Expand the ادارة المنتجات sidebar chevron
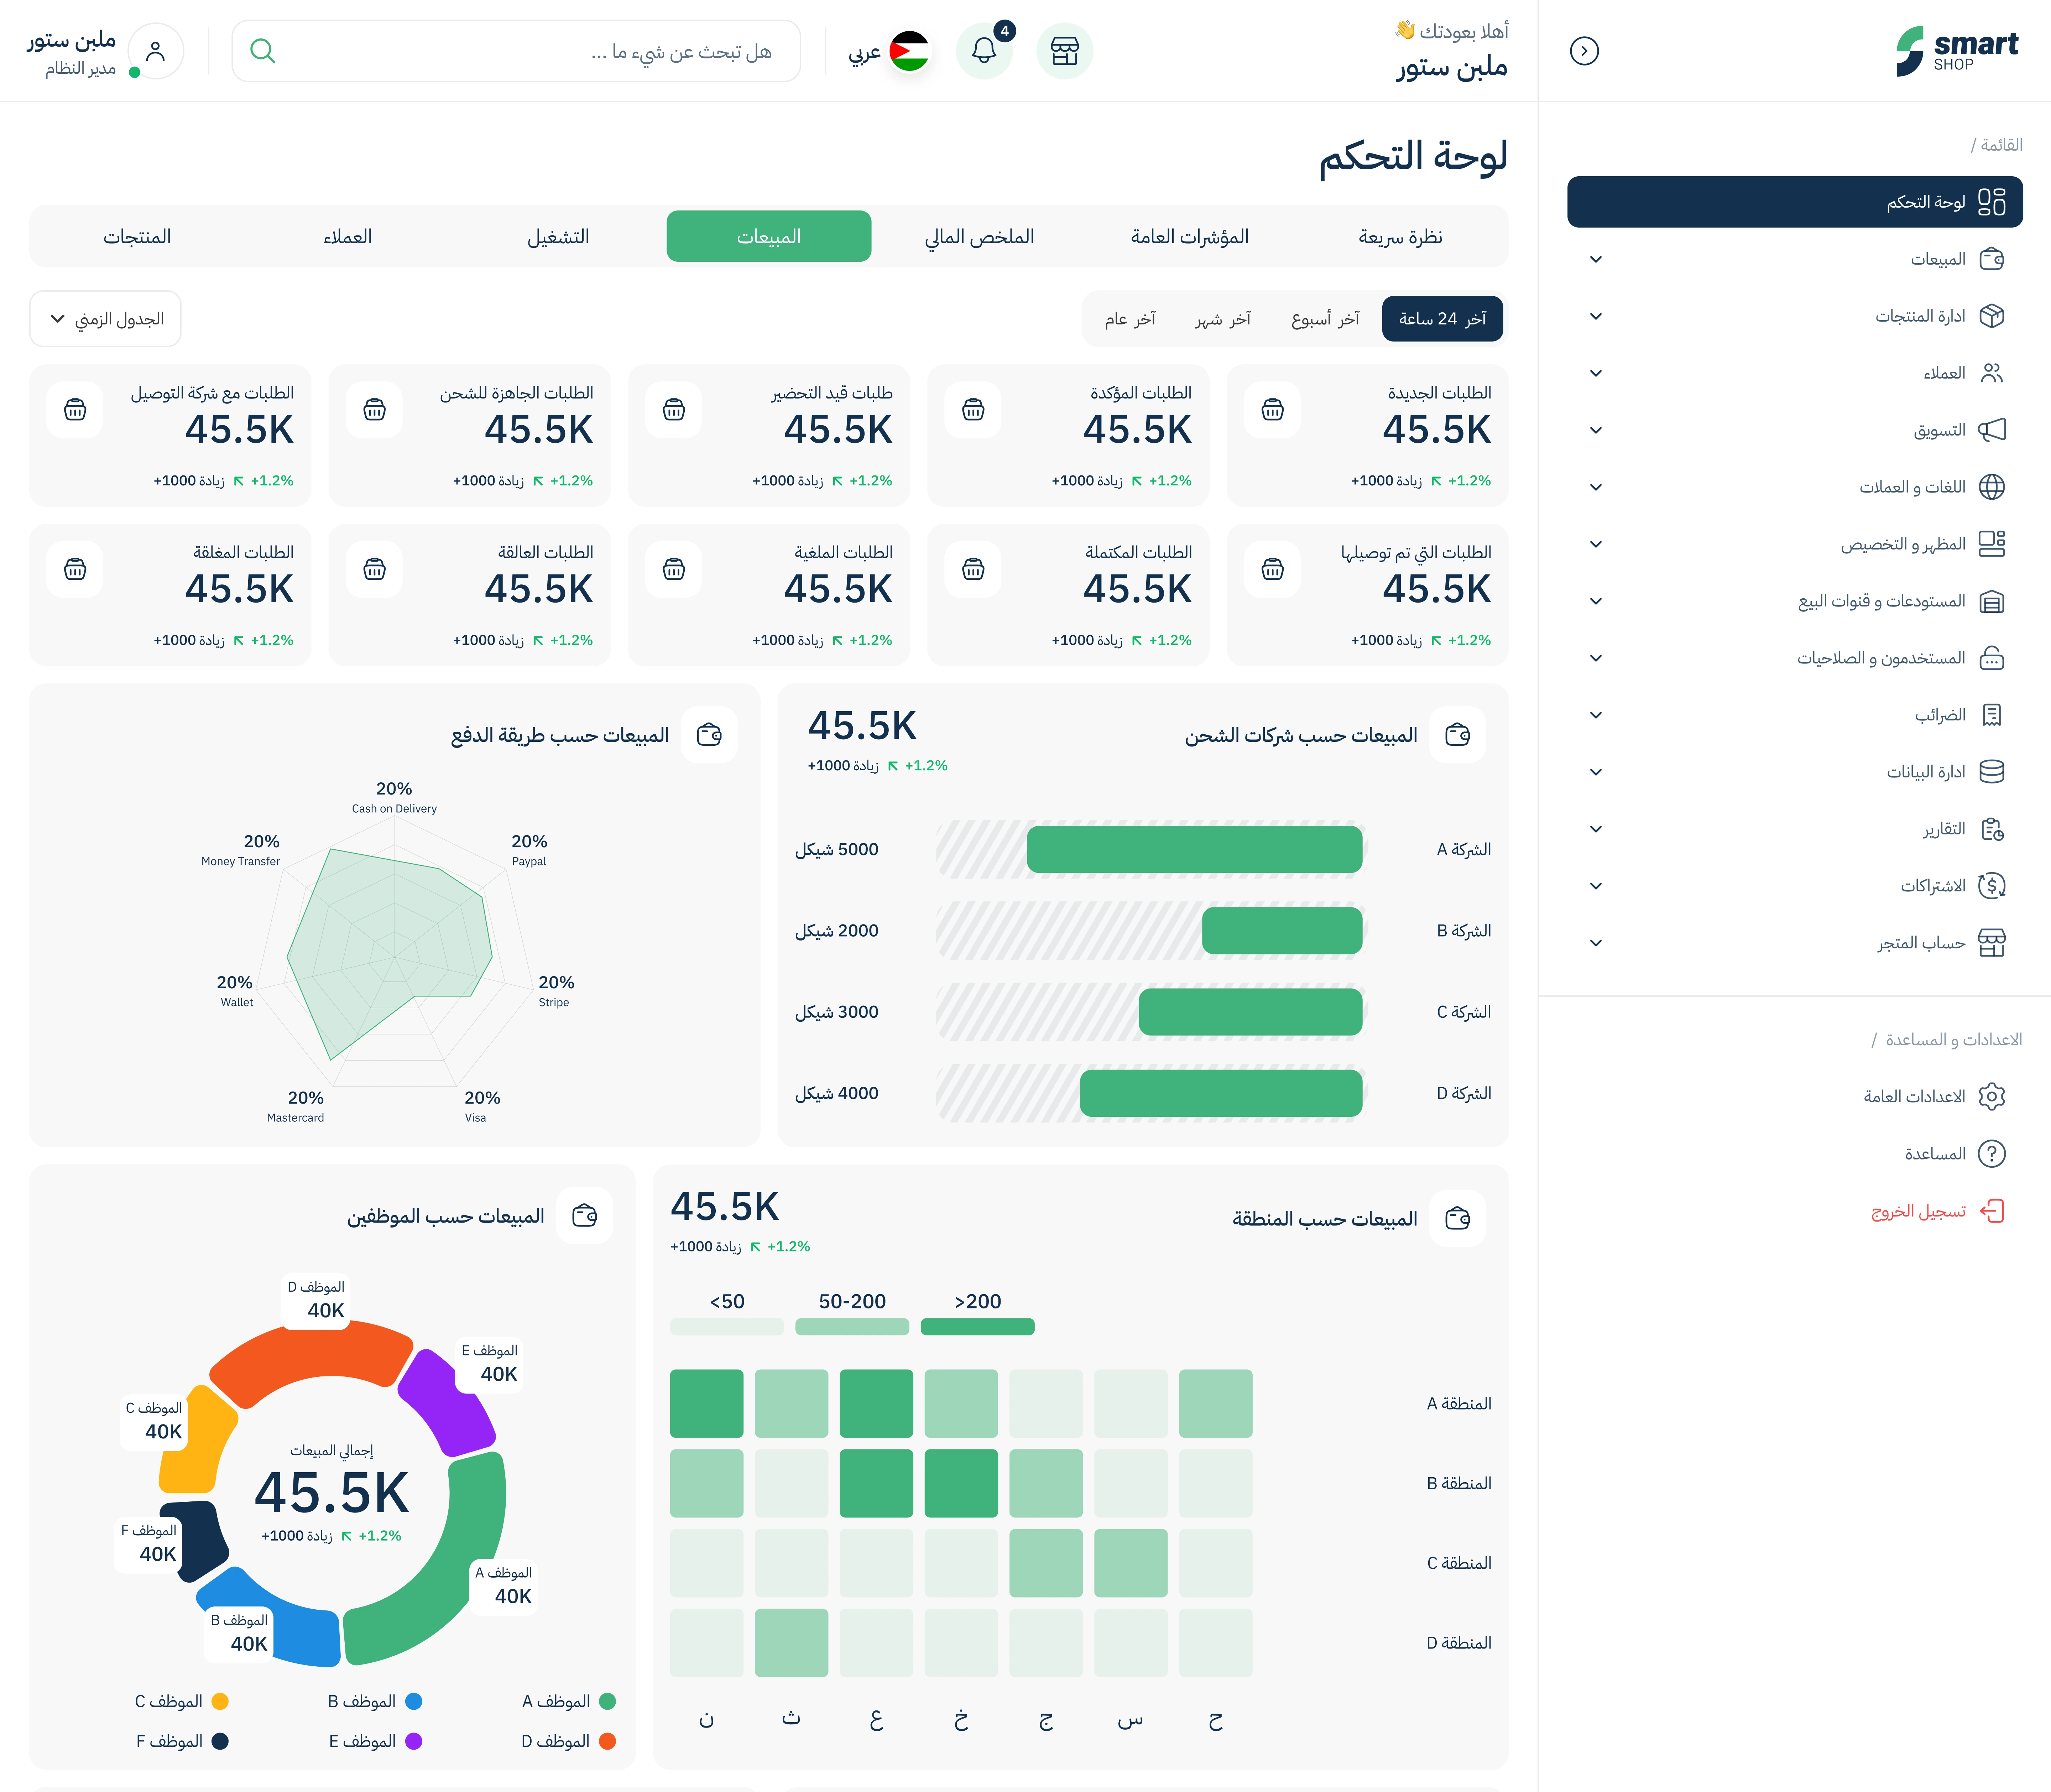 pyautogui.click(x=1596, y=316)
